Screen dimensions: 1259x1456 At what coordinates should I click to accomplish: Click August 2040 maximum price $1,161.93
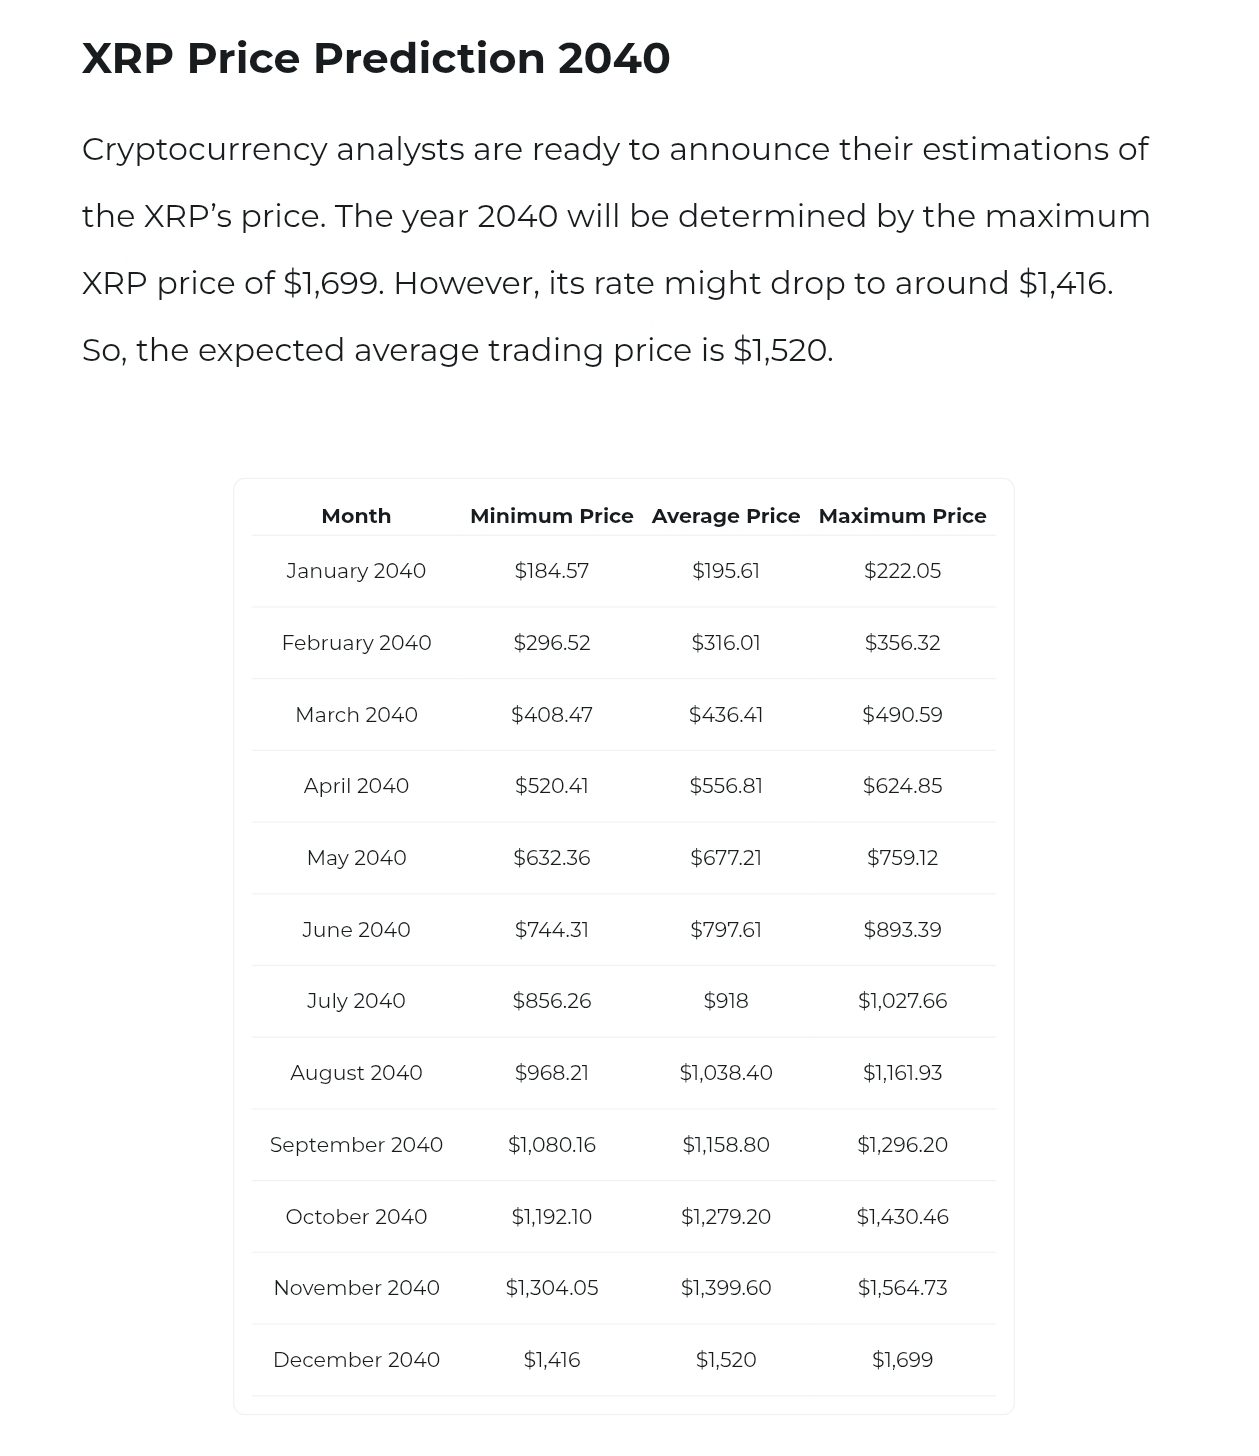[x=902, y=1073]
